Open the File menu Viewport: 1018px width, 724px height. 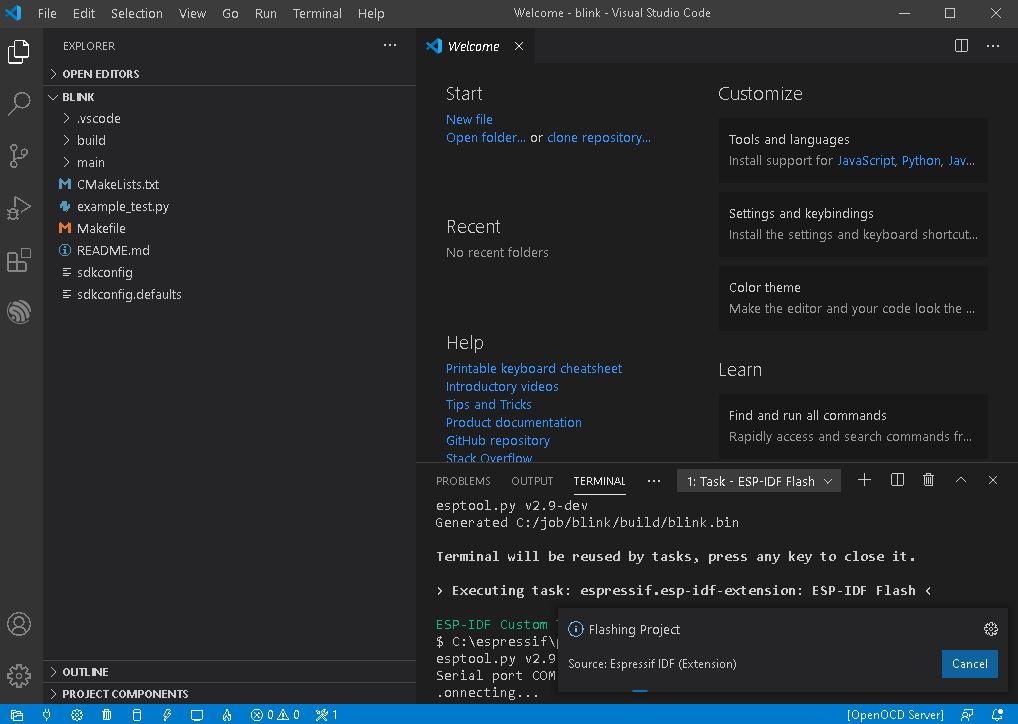pos(47,13)
